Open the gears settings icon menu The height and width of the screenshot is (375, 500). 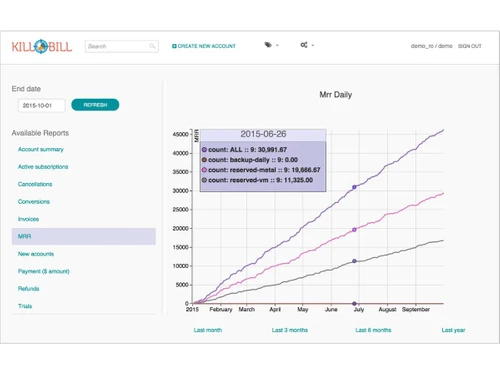click(x=304, y=45)
